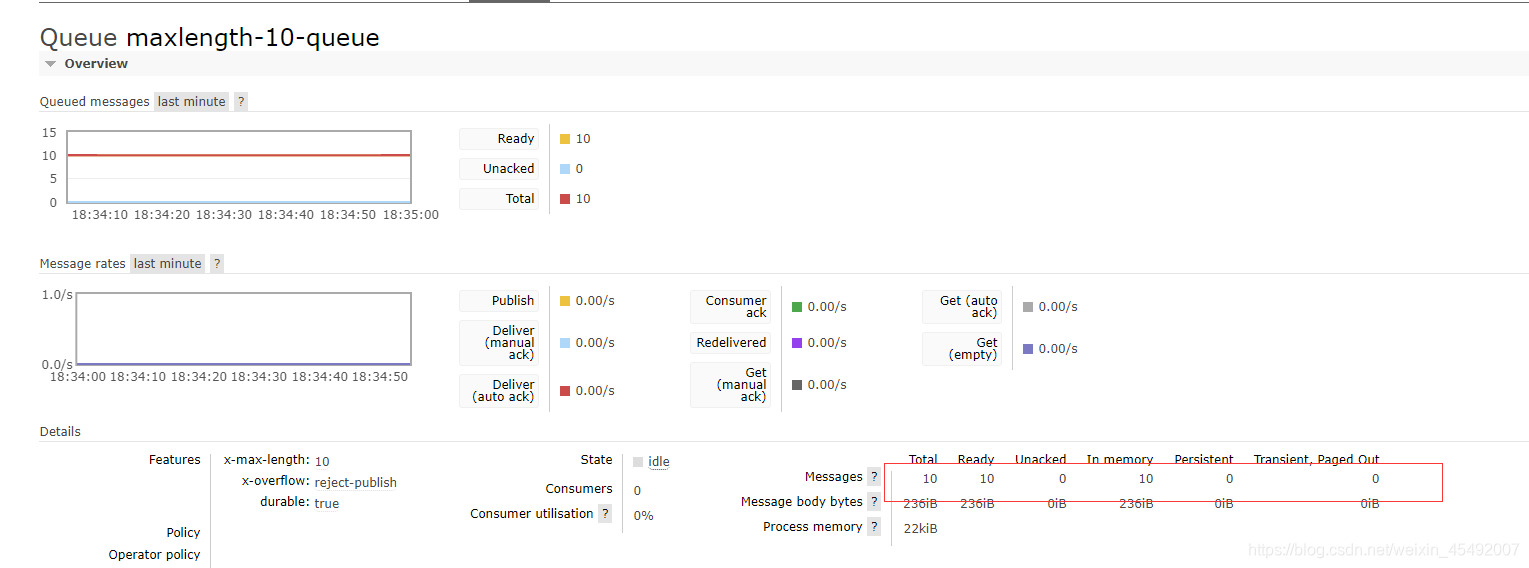
Task: Click the Consumer utilisation 0% value
Action: [643, 516]
